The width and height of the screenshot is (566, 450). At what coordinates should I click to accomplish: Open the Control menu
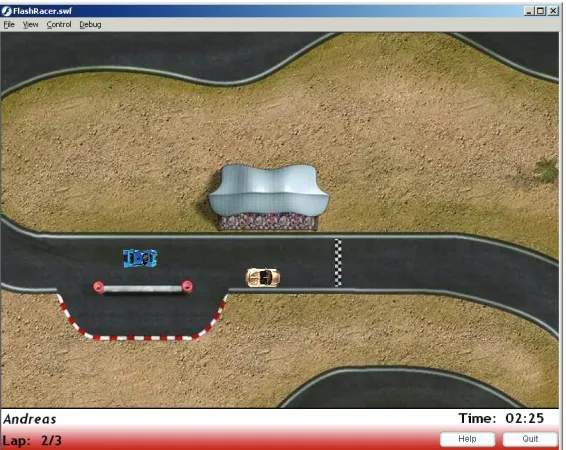59,25
